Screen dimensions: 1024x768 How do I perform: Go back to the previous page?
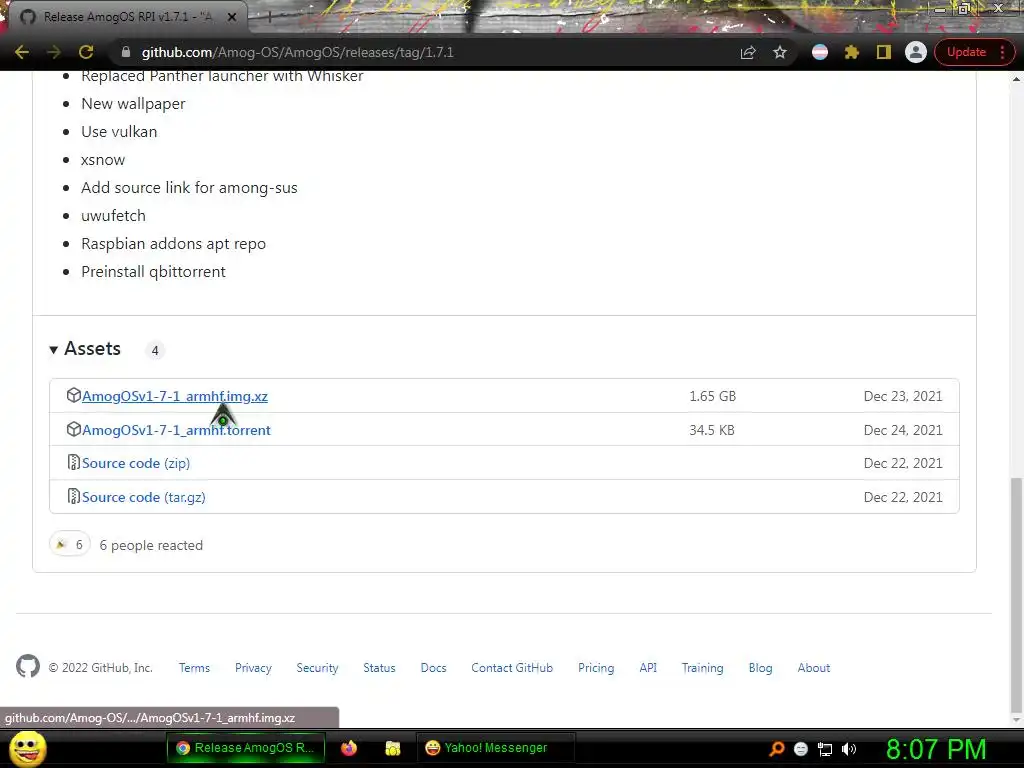22,52
